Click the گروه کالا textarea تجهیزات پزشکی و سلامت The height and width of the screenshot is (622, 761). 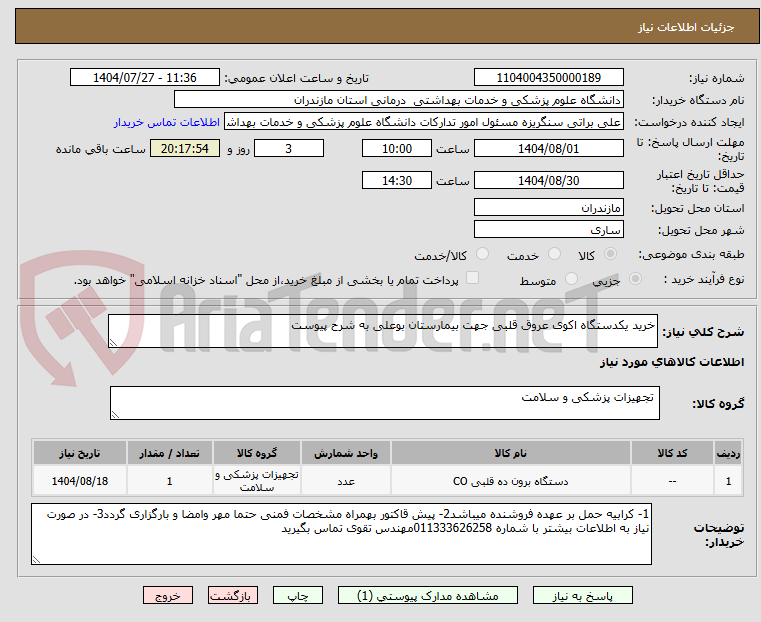385,403
